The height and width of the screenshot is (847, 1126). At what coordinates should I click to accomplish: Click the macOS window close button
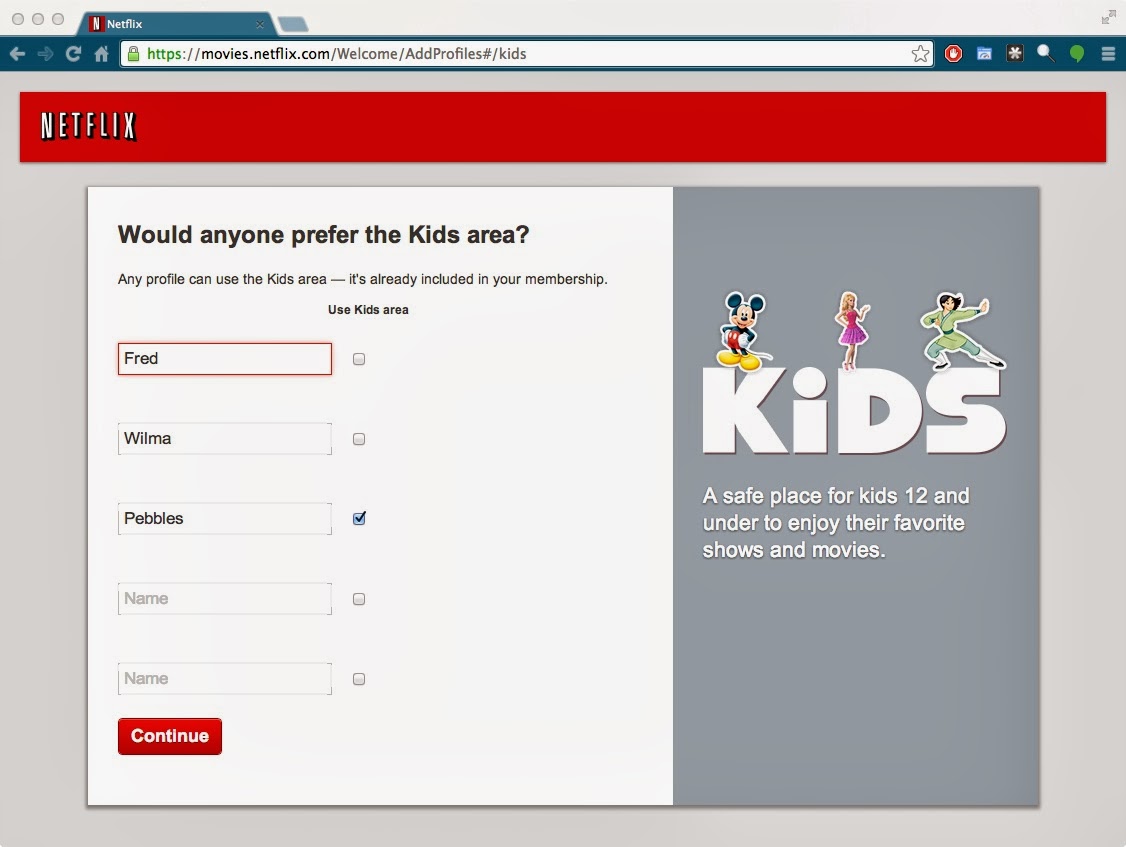pyautogui.click(x=18, y=19)
